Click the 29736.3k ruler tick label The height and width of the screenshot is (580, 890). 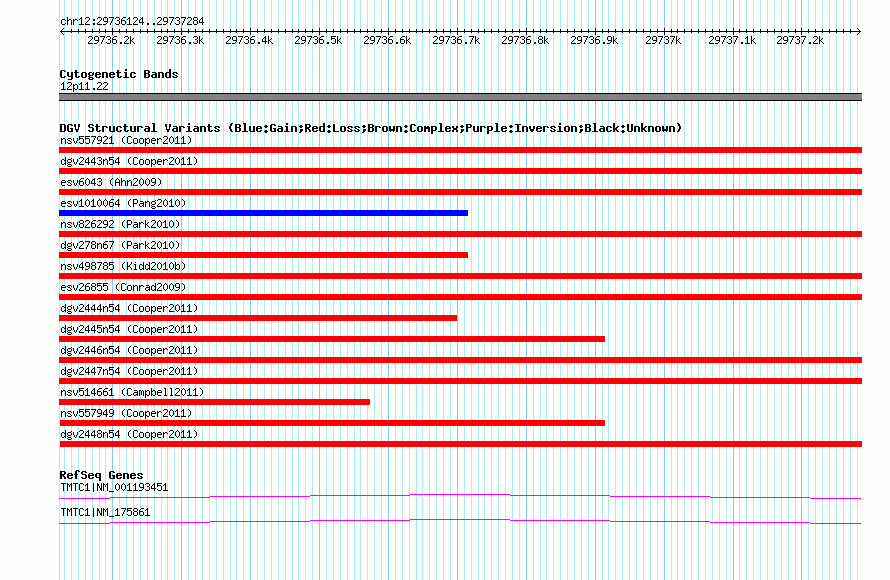point(180,40)
